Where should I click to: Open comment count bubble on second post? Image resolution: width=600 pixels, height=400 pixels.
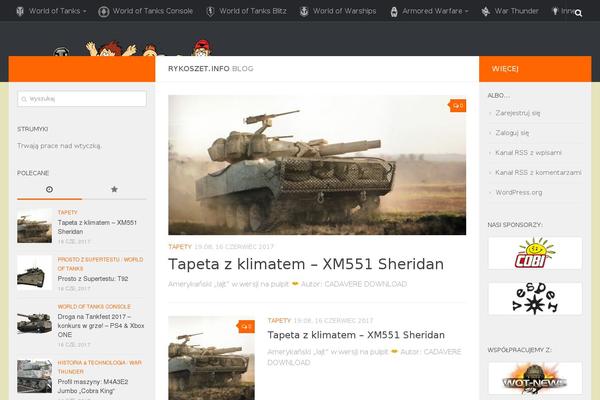click(246, 327)
